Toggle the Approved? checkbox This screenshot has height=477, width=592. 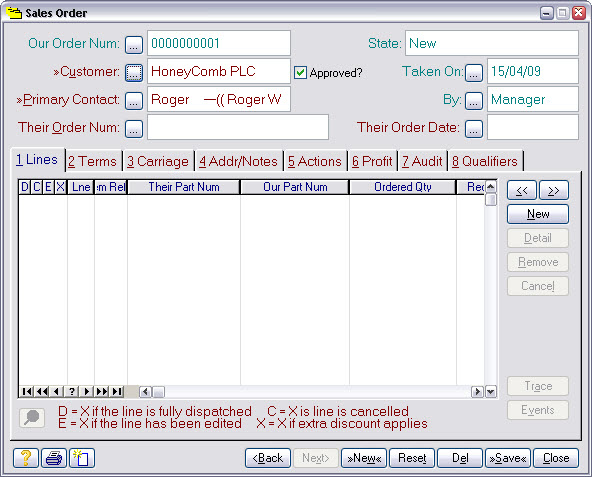click(x=301, y=73)
